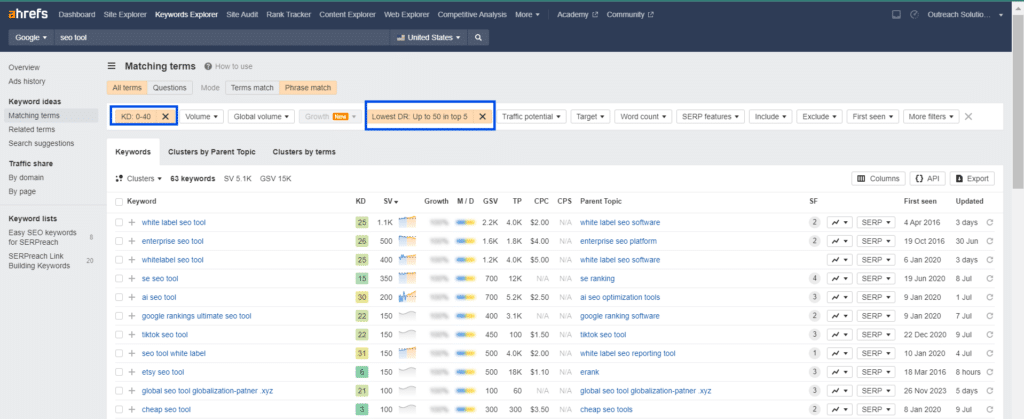Add enterprise seo tool to list
The width and height of the screenshot is (1024, 419).
coord(131,241)
